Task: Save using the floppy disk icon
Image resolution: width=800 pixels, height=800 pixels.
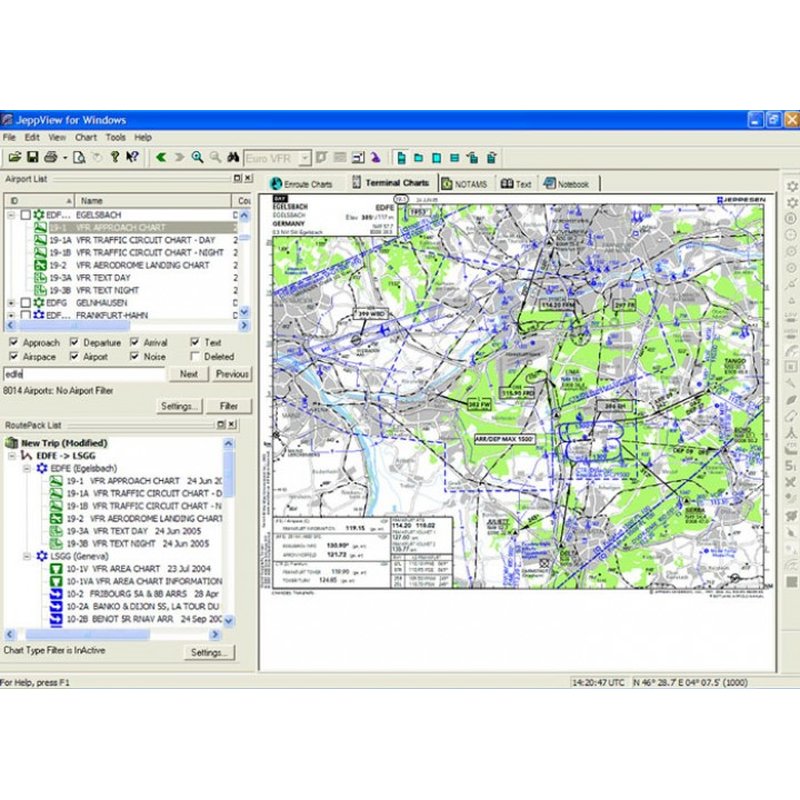Action: point(33,157)
